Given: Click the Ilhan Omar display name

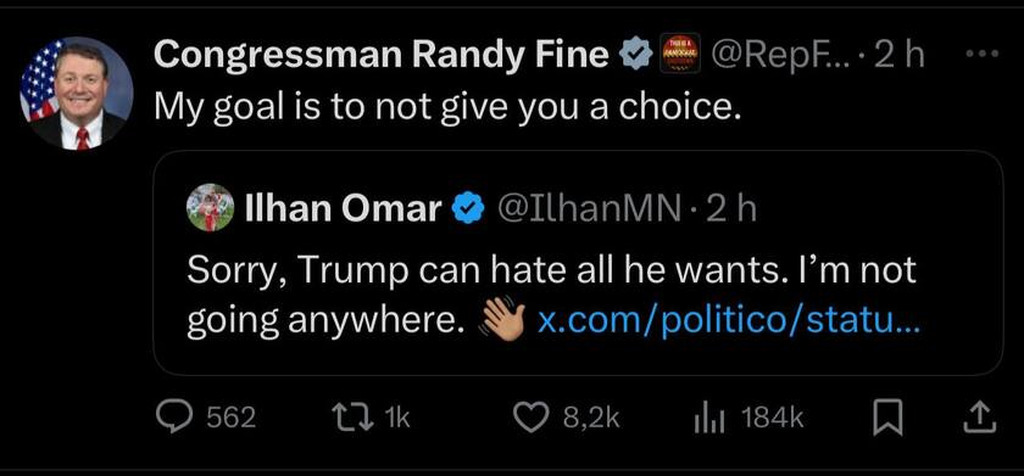Looking at the screenshot, I should 343,209.
